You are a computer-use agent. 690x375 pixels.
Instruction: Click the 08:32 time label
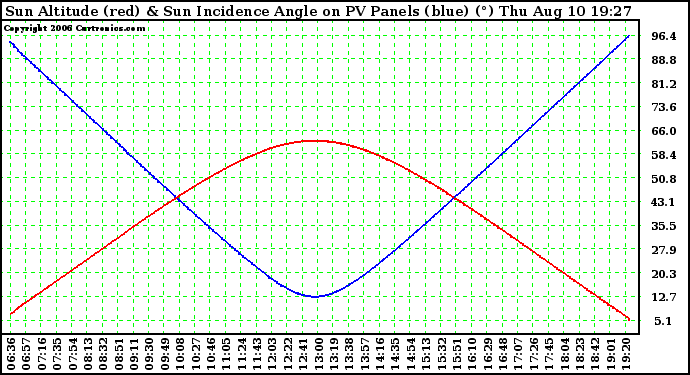coord(103,354)
